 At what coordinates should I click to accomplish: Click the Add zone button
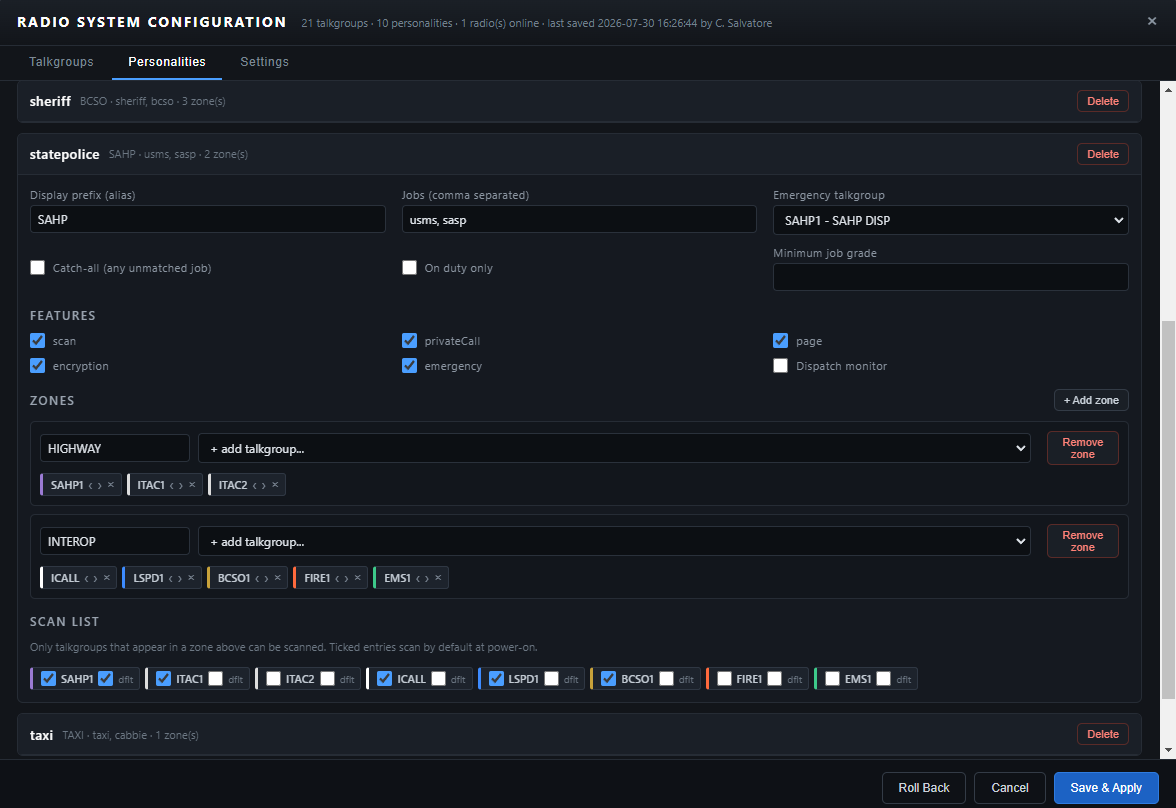pyautogui.click(x=1091, y=400)
